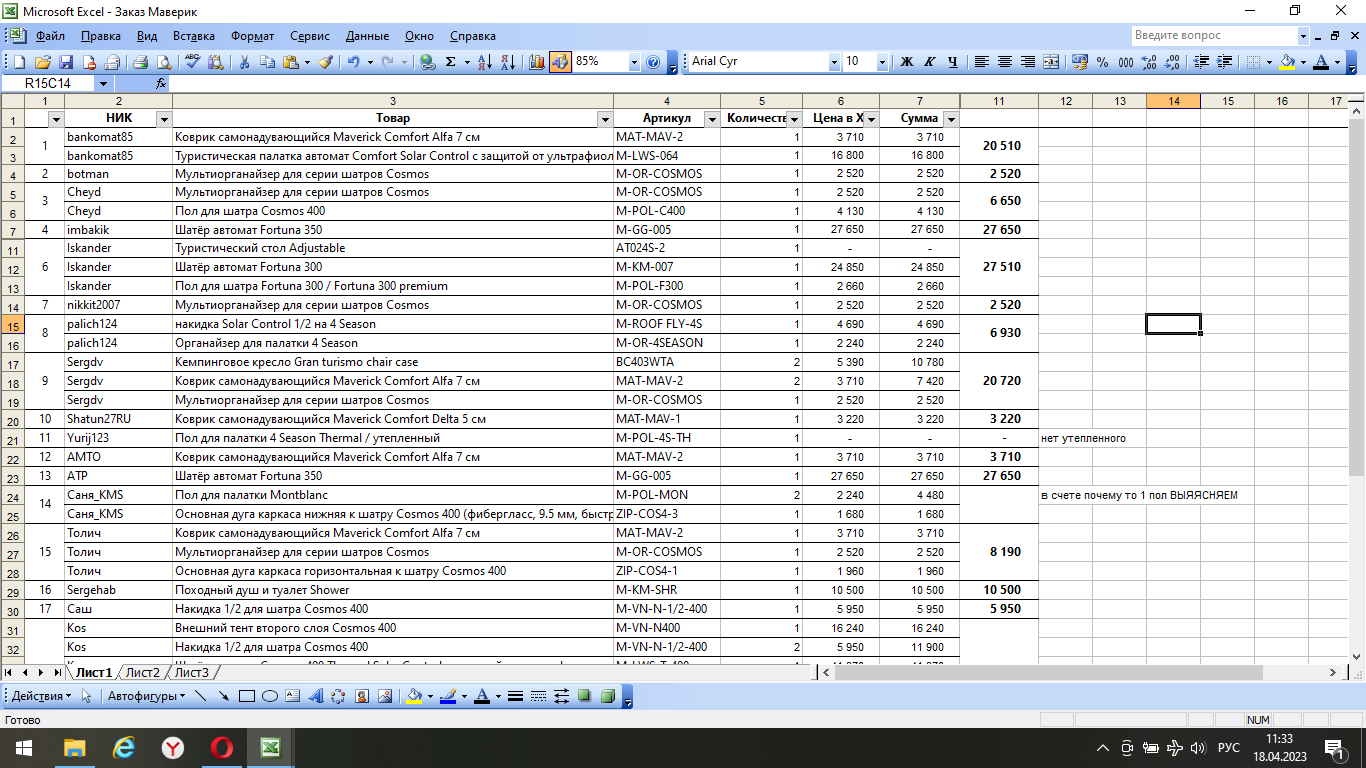The width and height of the screenshot is (1366, 768).
Task: Expand the zoom 85% dropdown
Action: click(634, 62)
